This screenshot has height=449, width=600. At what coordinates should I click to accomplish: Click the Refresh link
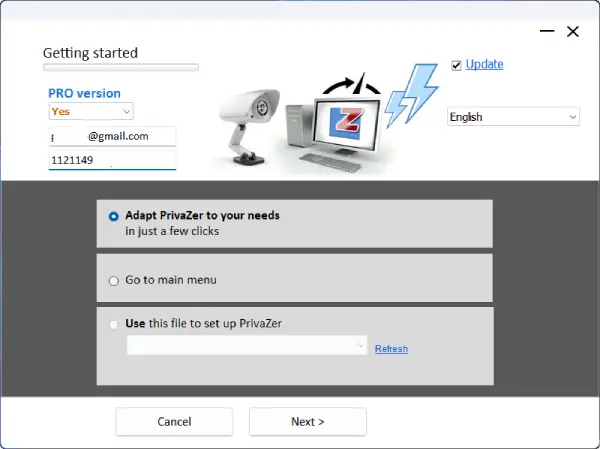(x=391, y=349)
